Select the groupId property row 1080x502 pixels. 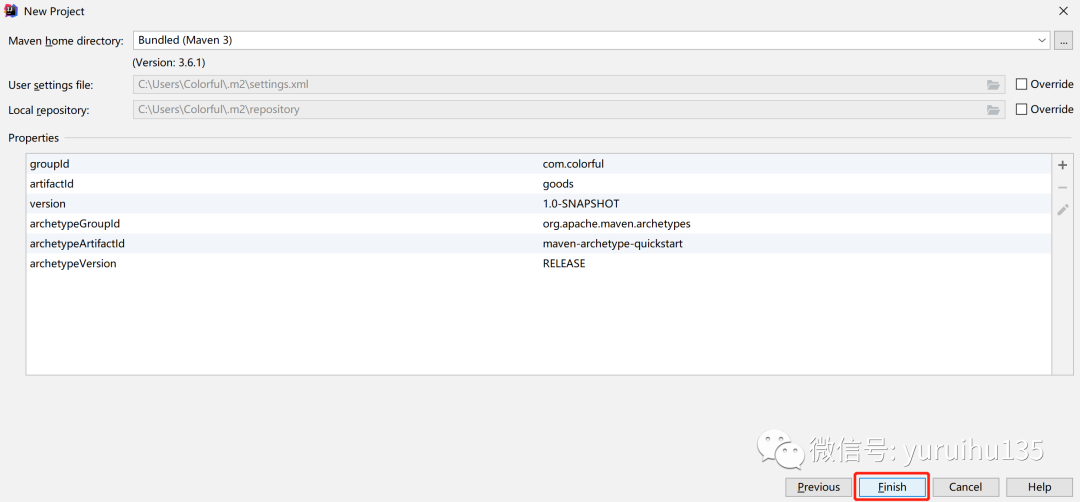(539, 164)
